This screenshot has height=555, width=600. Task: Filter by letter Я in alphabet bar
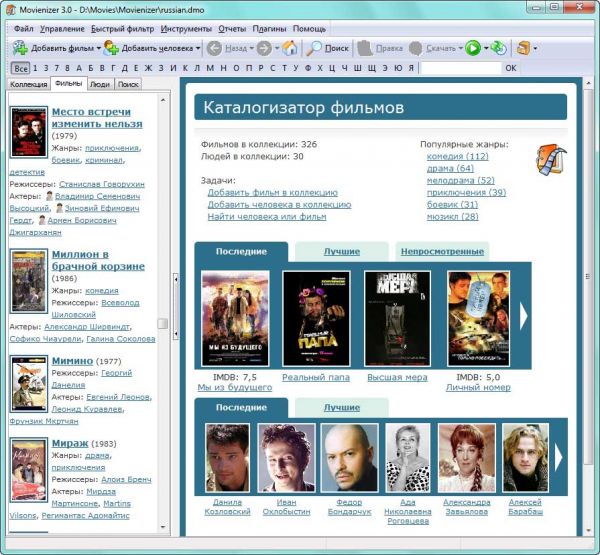click(x=411, y=68)
